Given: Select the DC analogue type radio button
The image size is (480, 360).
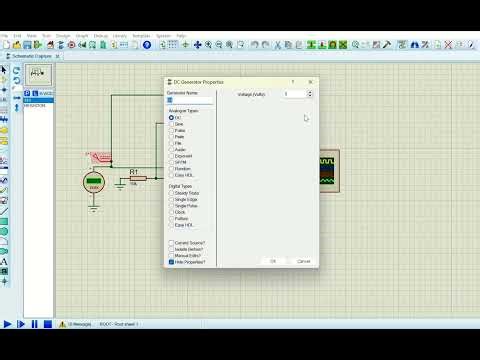Looking at the screenshot, I should (171, 118).
